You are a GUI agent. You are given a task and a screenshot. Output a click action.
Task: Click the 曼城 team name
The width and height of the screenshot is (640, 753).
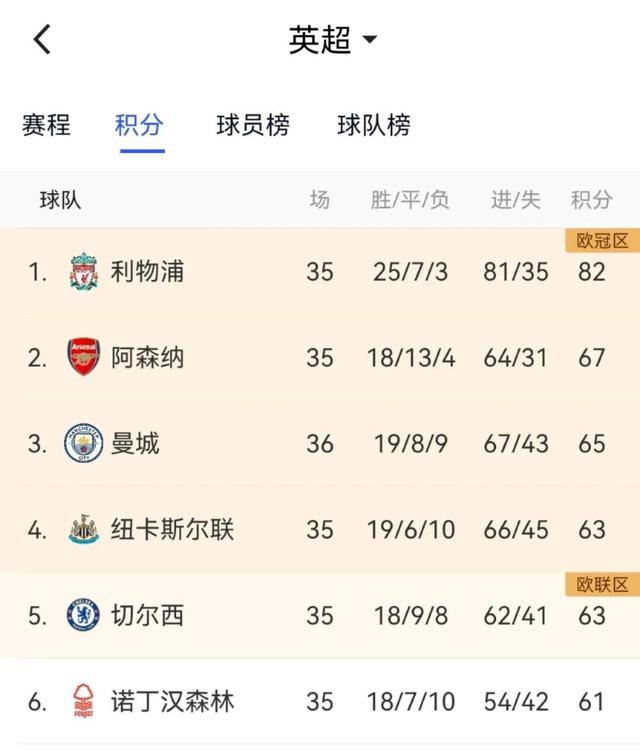pyautogui.click(x=135, y=443)
